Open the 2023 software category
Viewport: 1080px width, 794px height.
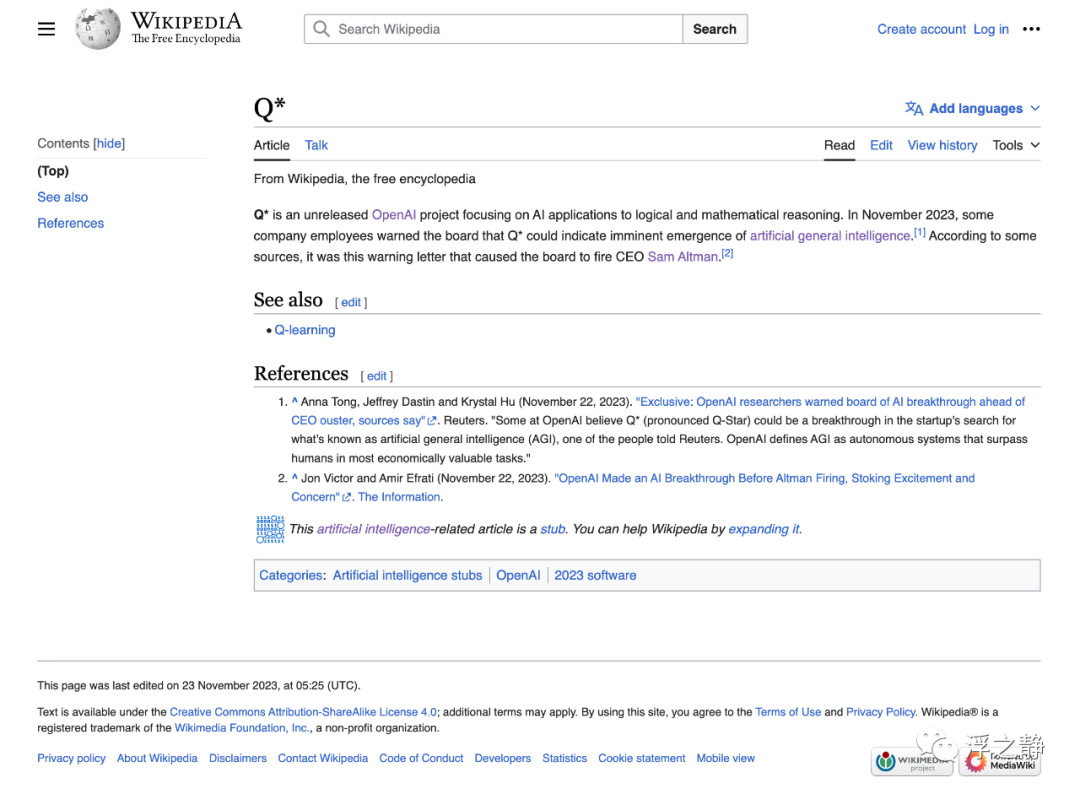tap(595, 575)
